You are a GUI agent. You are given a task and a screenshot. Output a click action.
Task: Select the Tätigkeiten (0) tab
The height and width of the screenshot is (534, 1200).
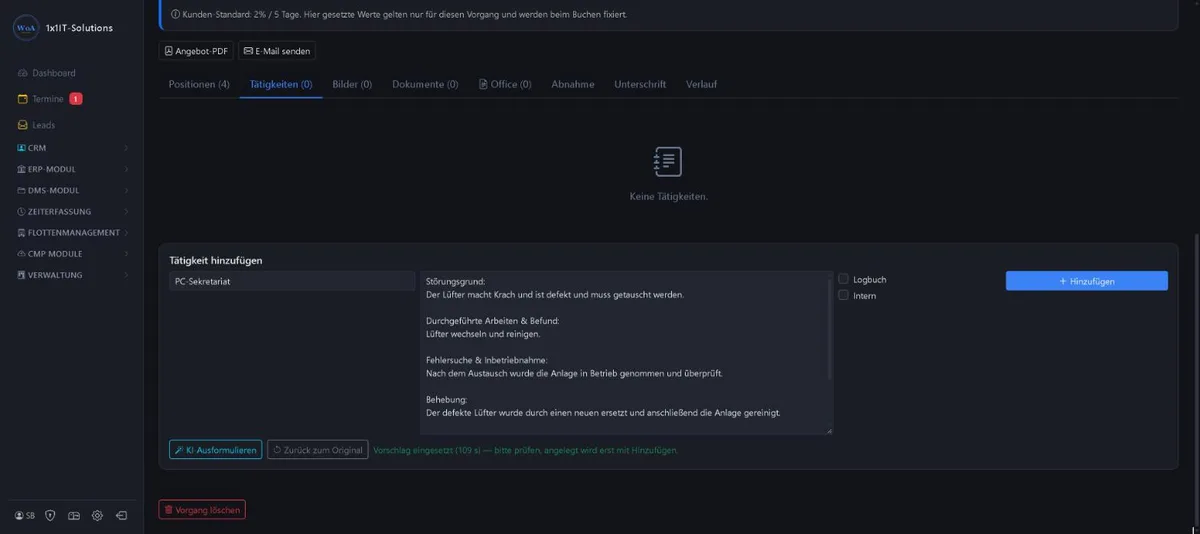pos(281,85)
